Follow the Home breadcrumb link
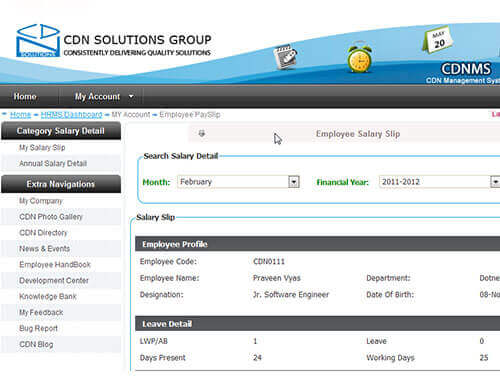 tap(20, 115)
